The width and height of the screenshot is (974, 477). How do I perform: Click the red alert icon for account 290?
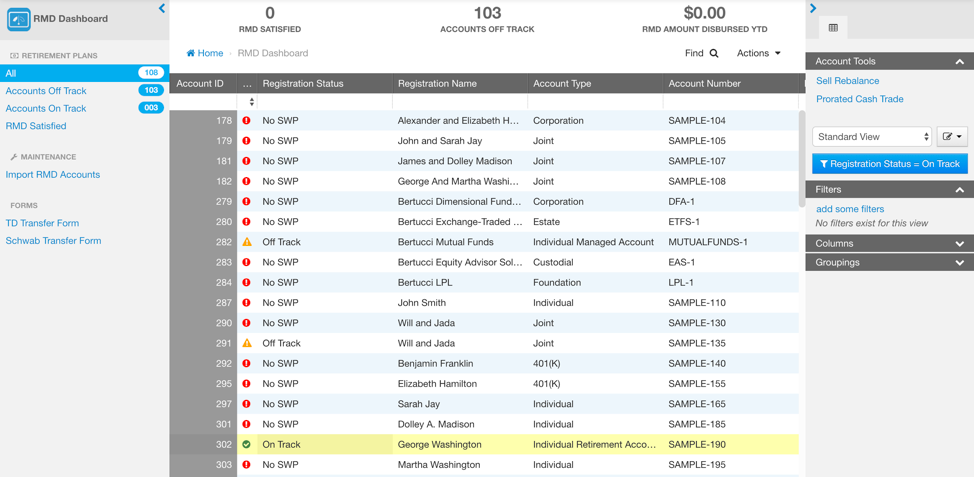pyautogui.click(x=247, y=323)
